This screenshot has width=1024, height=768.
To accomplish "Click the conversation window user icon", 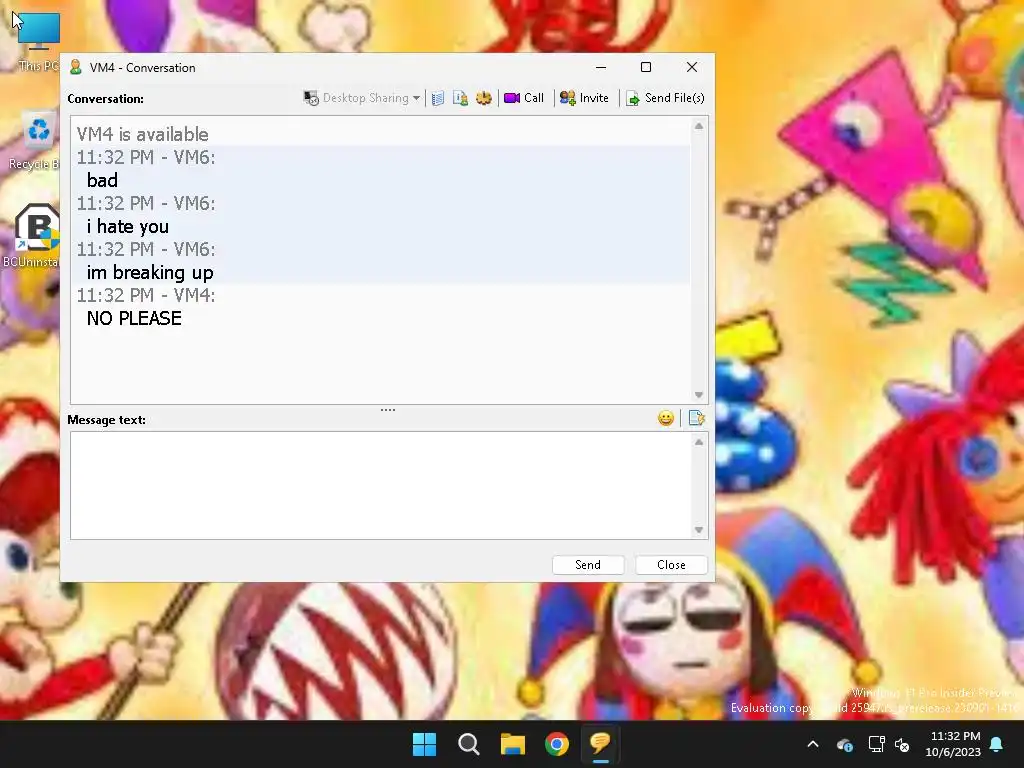I will [x=76, y=67].
